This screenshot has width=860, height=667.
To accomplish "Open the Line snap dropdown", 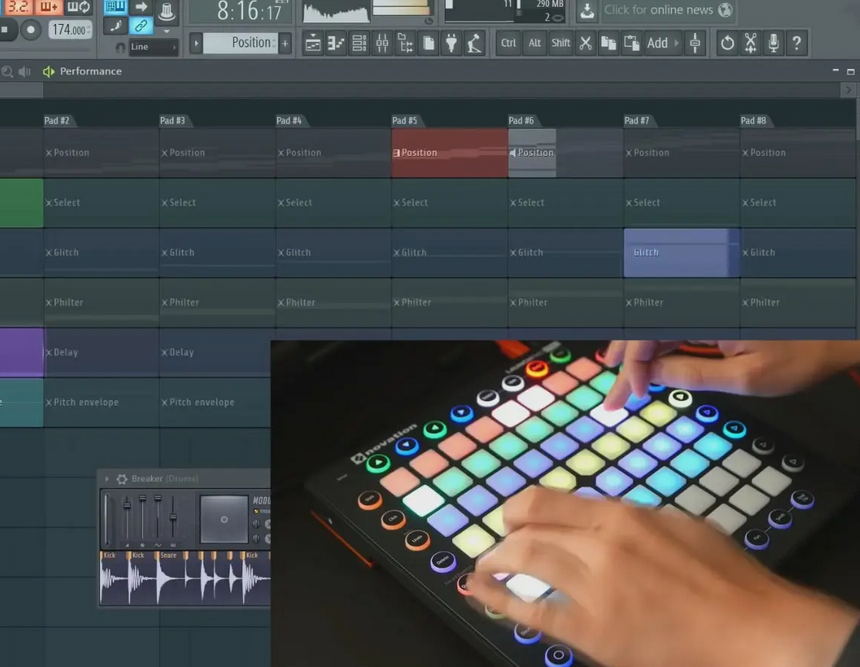I will (x=154, y=47).
